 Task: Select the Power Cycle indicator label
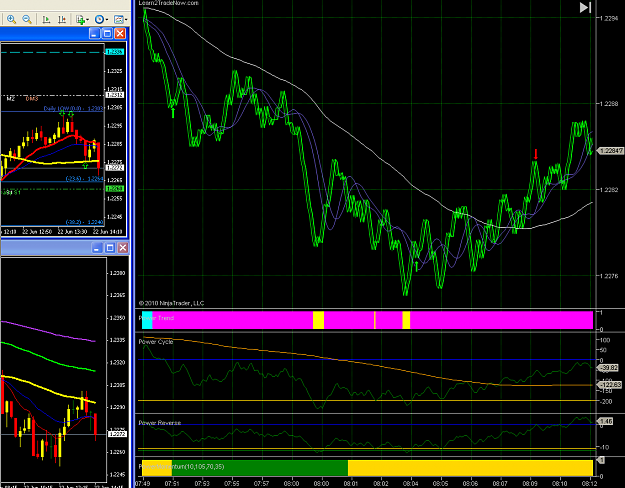[x=156, y=342]
